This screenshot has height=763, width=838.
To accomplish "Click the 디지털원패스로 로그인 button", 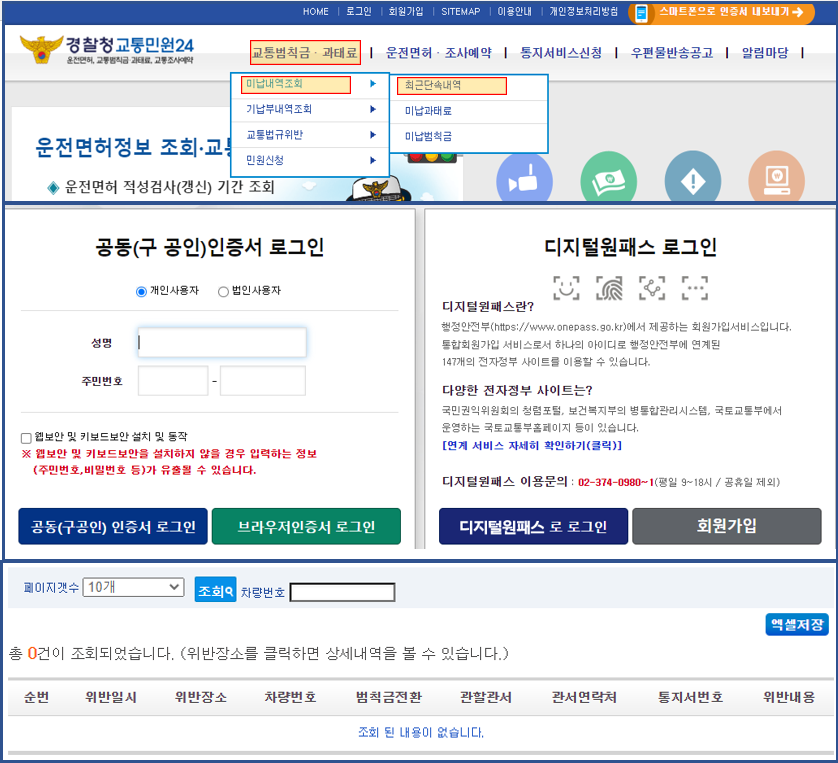I will [532, 527].
